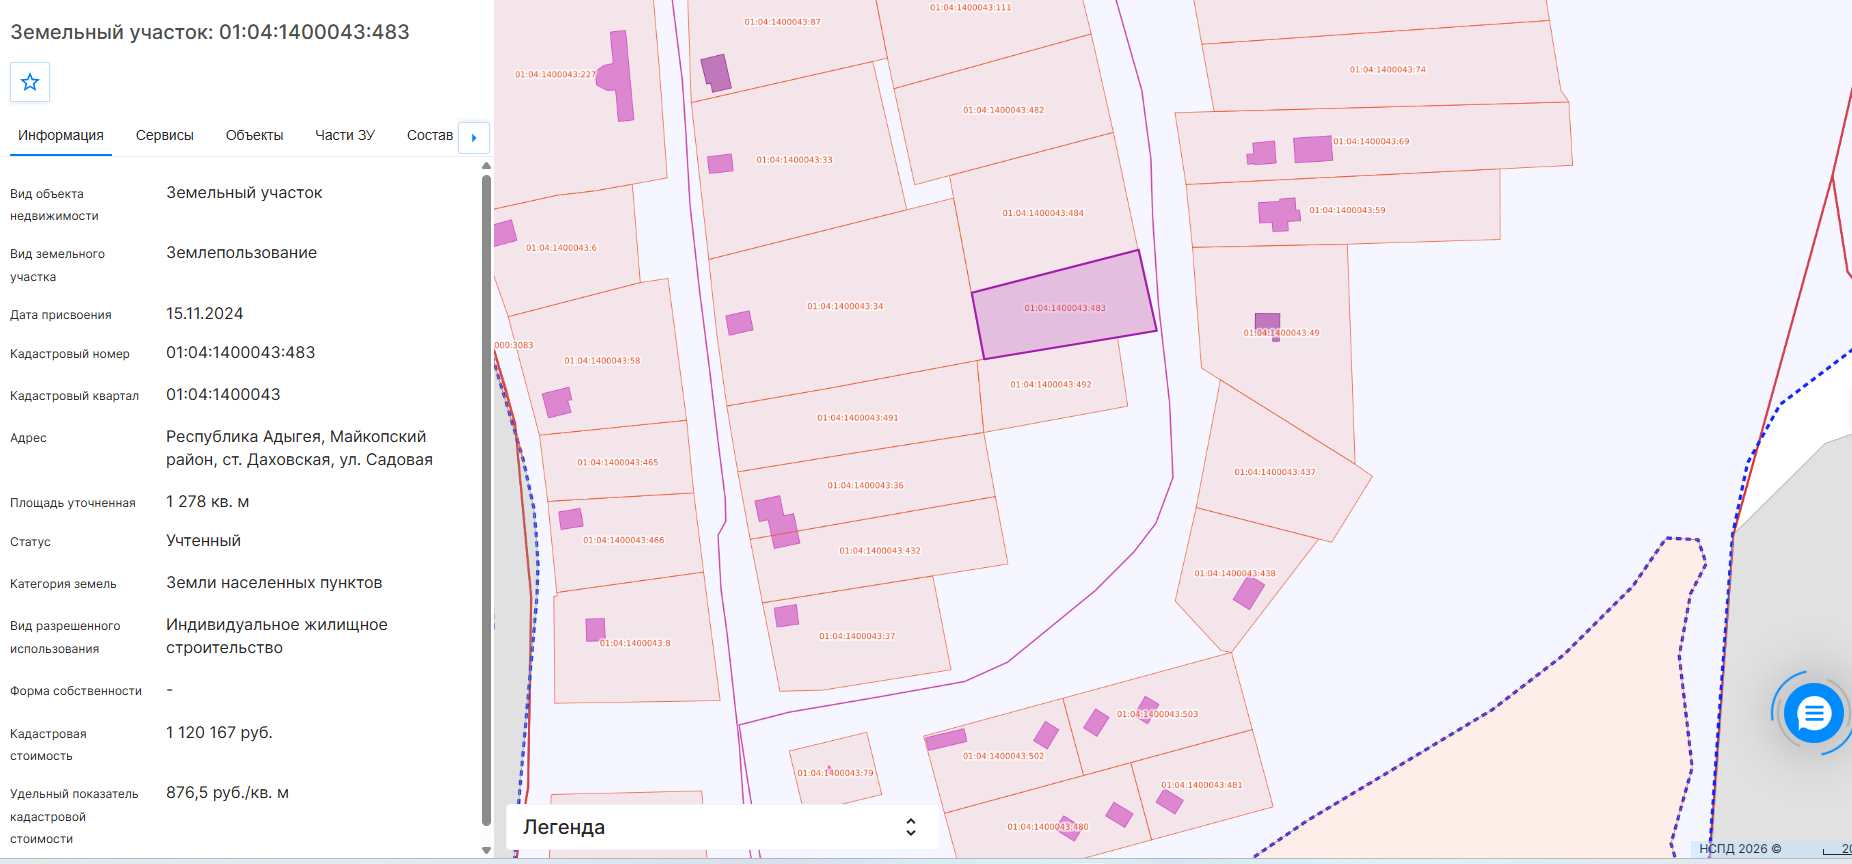1852x864 pixels.
Task: Click the info panel vertical scrollbar
Action: coord(486,500)
